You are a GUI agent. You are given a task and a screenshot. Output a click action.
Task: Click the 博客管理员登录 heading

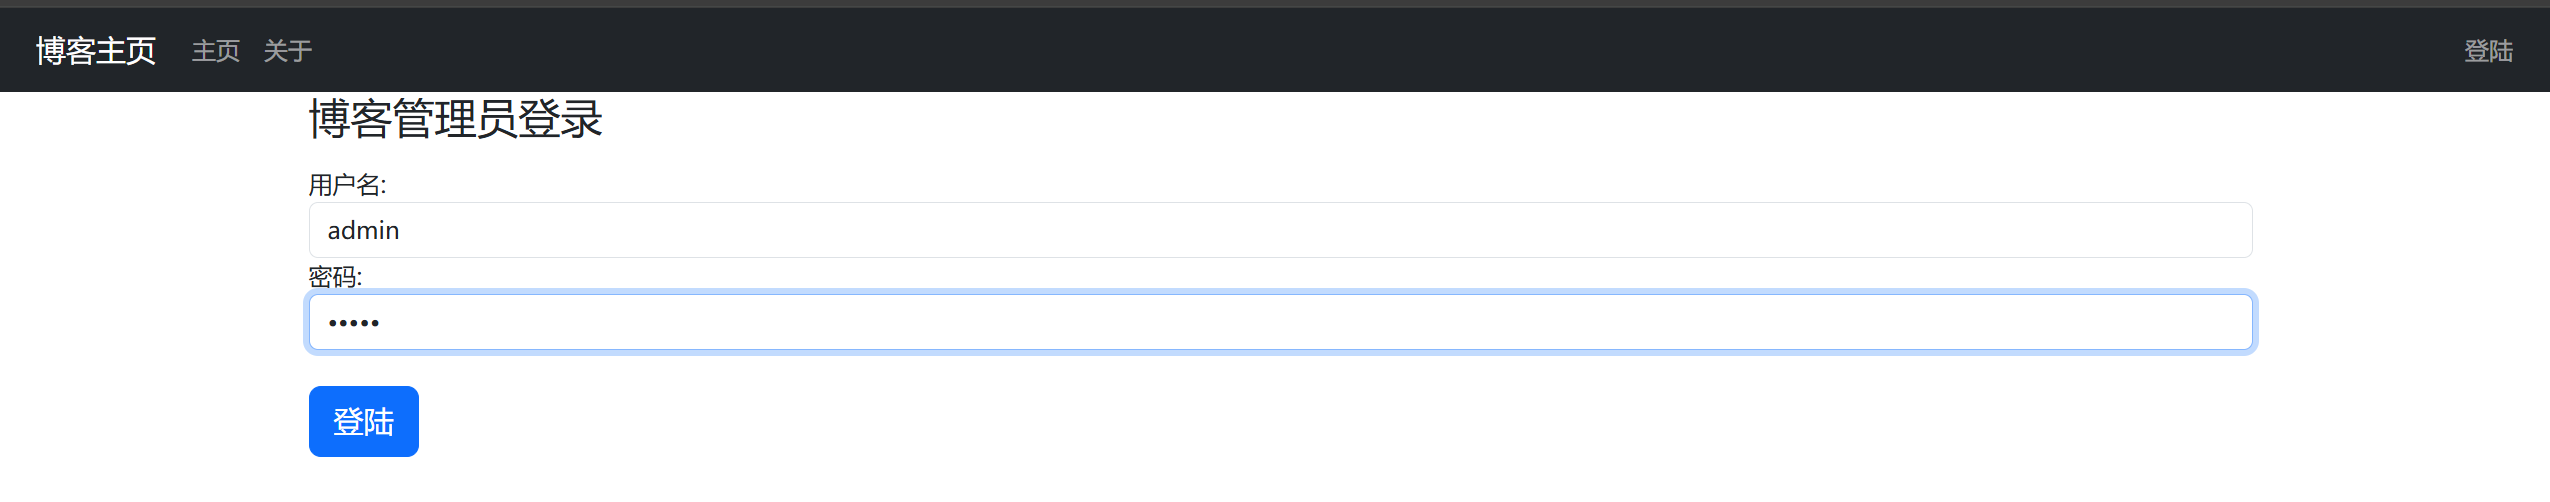tap(455, 120)
